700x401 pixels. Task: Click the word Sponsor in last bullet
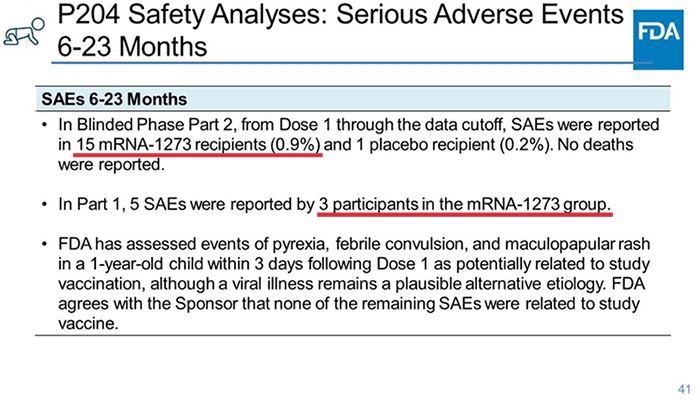[x=206, y=304]
